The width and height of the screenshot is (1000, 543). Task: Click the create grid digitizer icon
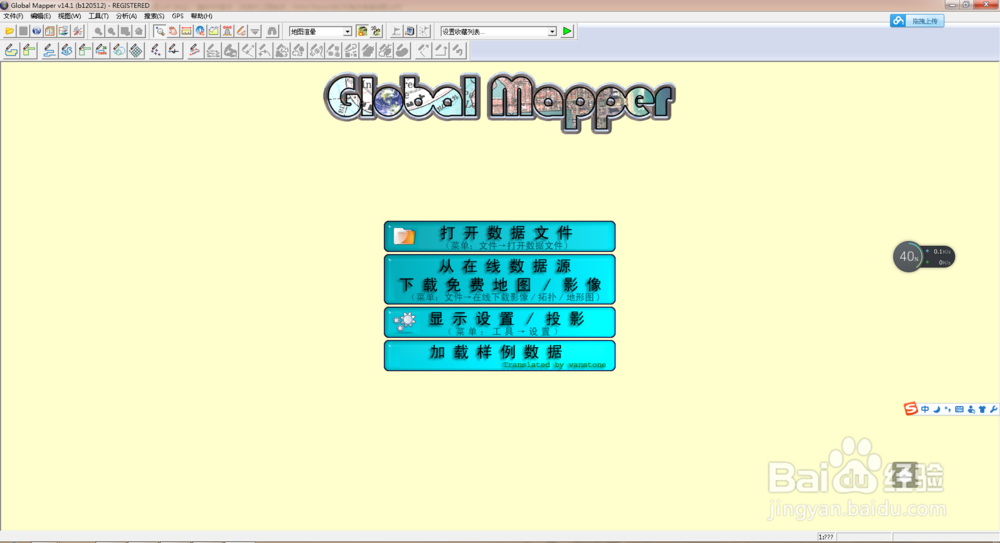click(x=135, y=50)
